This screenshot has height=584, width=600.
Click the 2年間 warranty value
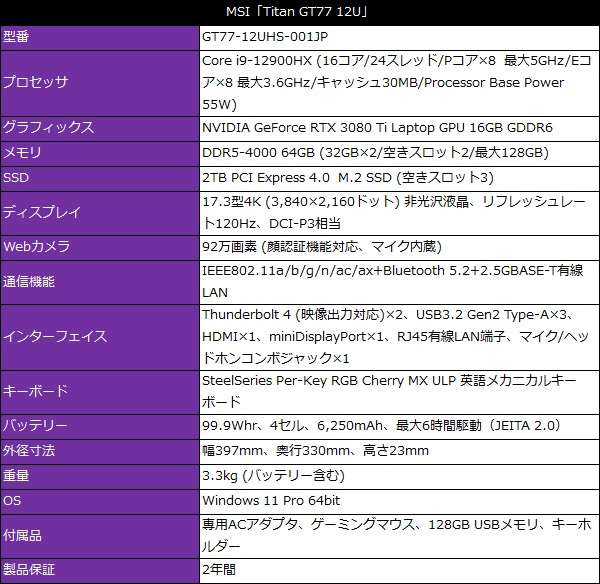[399, 571]
